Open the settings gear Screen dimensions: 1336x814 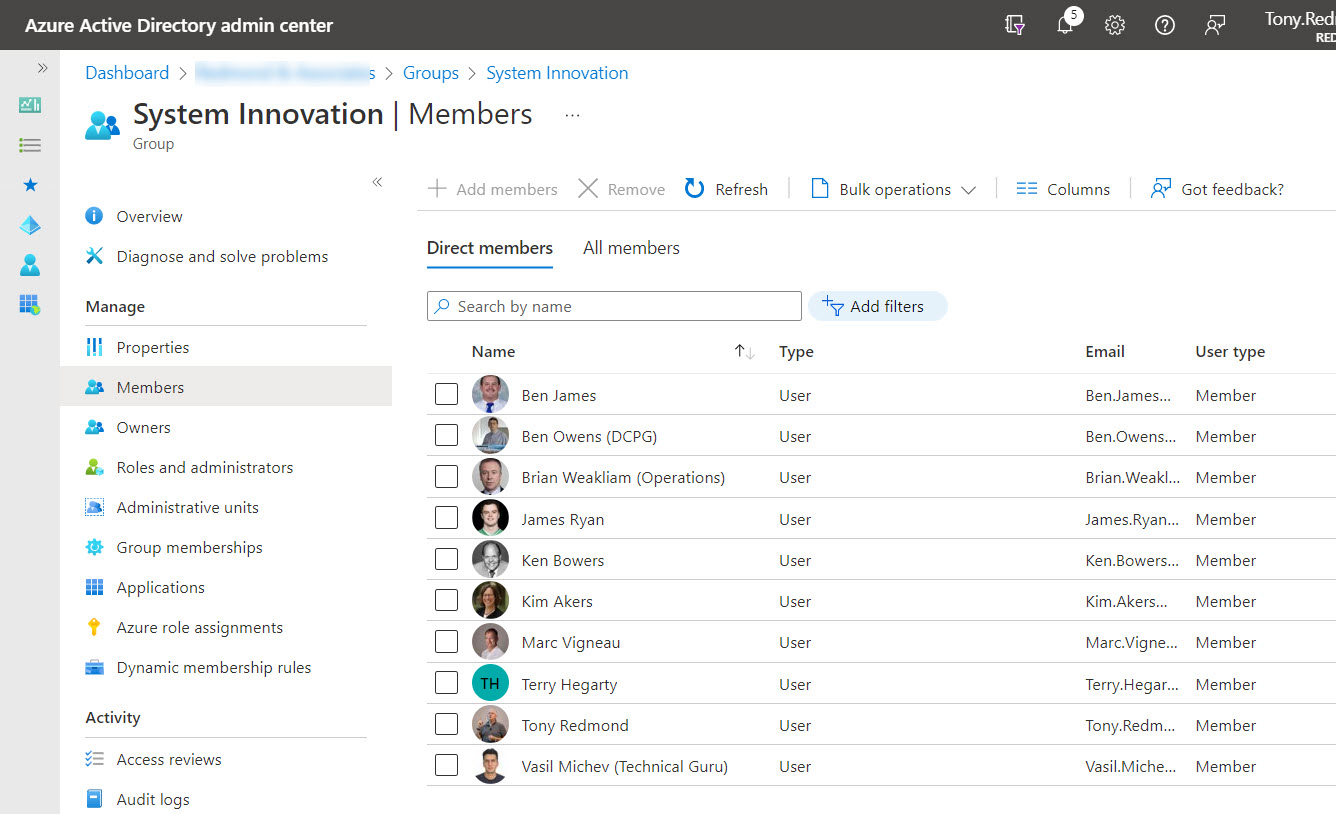tap(1115, 25)
